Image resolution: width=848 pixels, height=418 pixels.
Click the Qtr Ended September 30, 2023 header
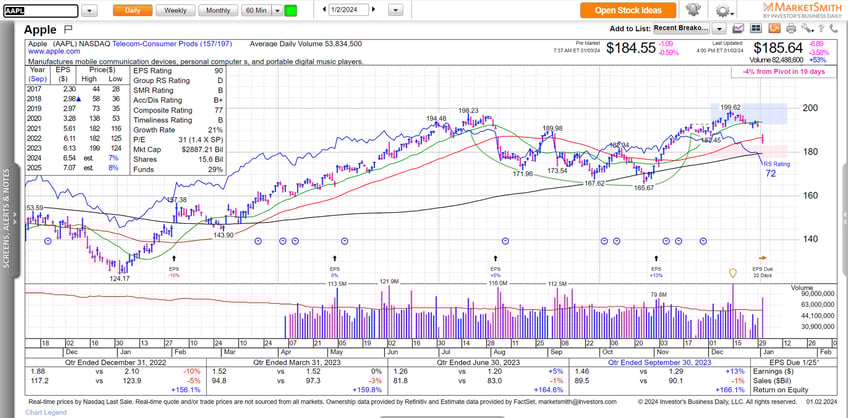(x=658, y=363)
